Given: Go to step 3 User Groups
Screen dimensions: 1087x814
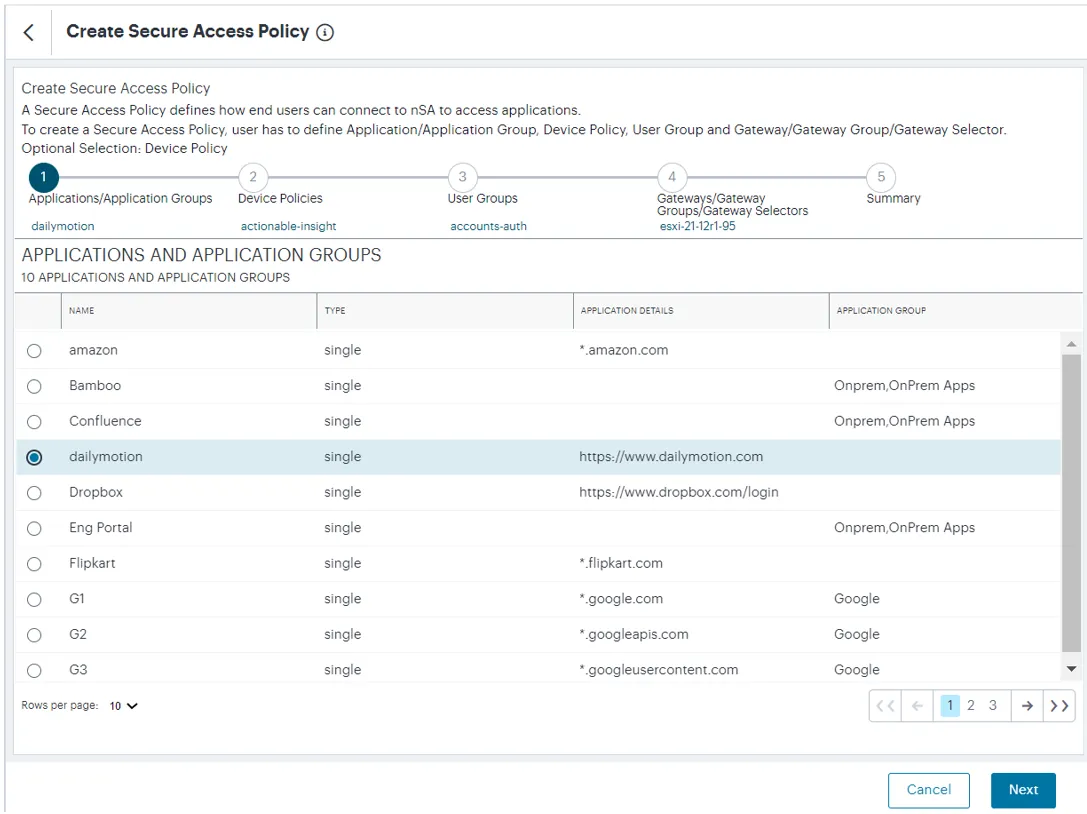Looking at the screenshot, I should 462,177.
